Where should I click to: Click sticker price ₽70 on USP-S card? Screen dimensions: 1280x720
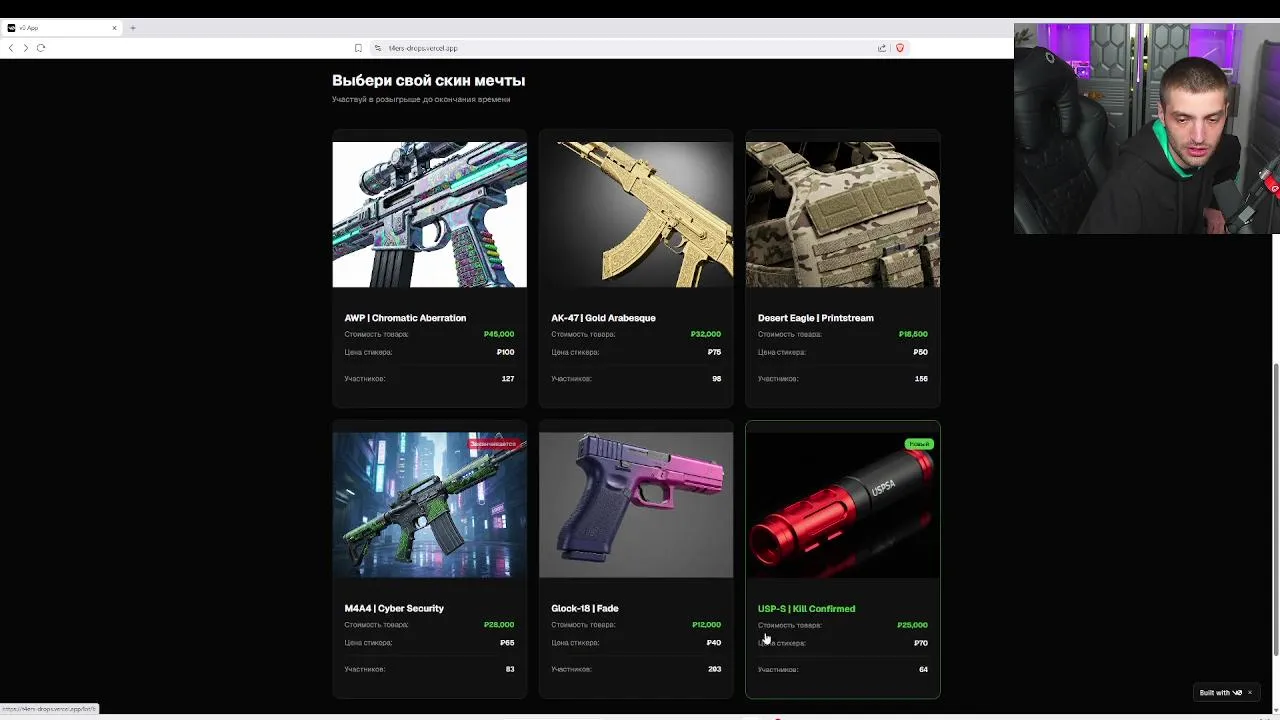click(920, 643)
